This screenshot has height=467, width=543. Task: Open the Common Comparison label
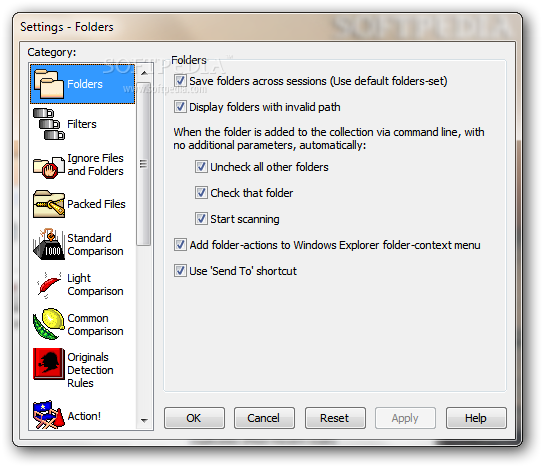coord(95,324)
